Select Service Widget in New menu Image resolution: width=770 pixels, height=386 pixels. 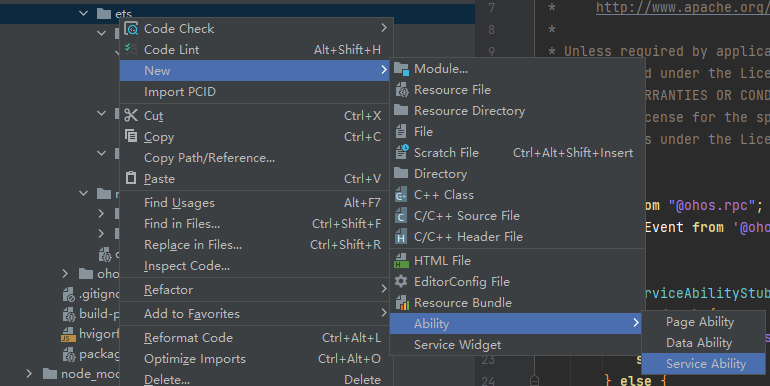point(517,345)
